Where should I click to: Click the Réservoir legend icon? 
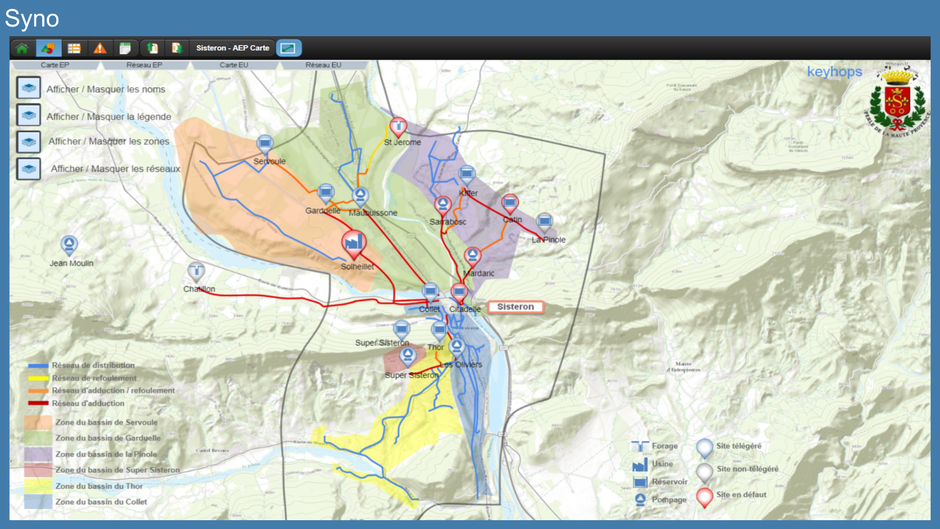coord(640,482)
